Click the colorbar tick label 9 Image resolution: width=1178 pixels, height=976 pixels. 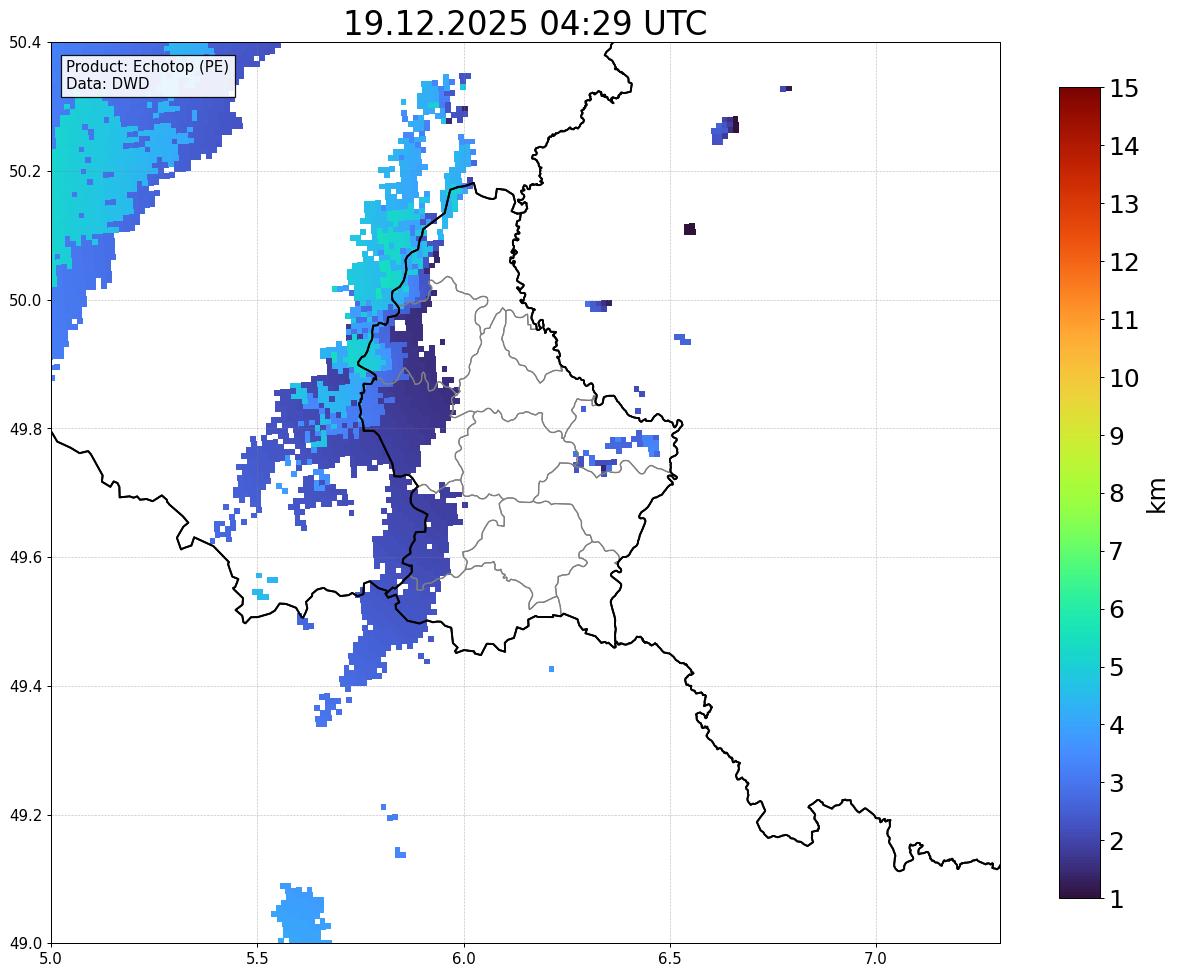click(x=1117, y=436)
